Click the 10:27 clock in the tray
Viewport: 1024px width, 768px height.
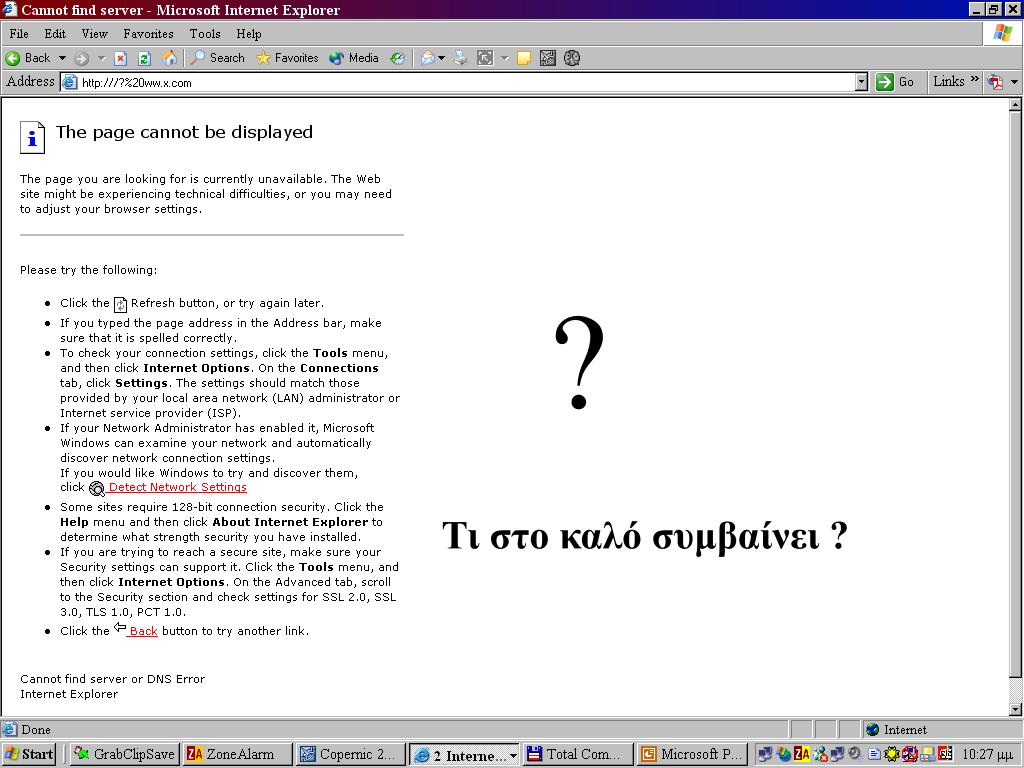987,754
